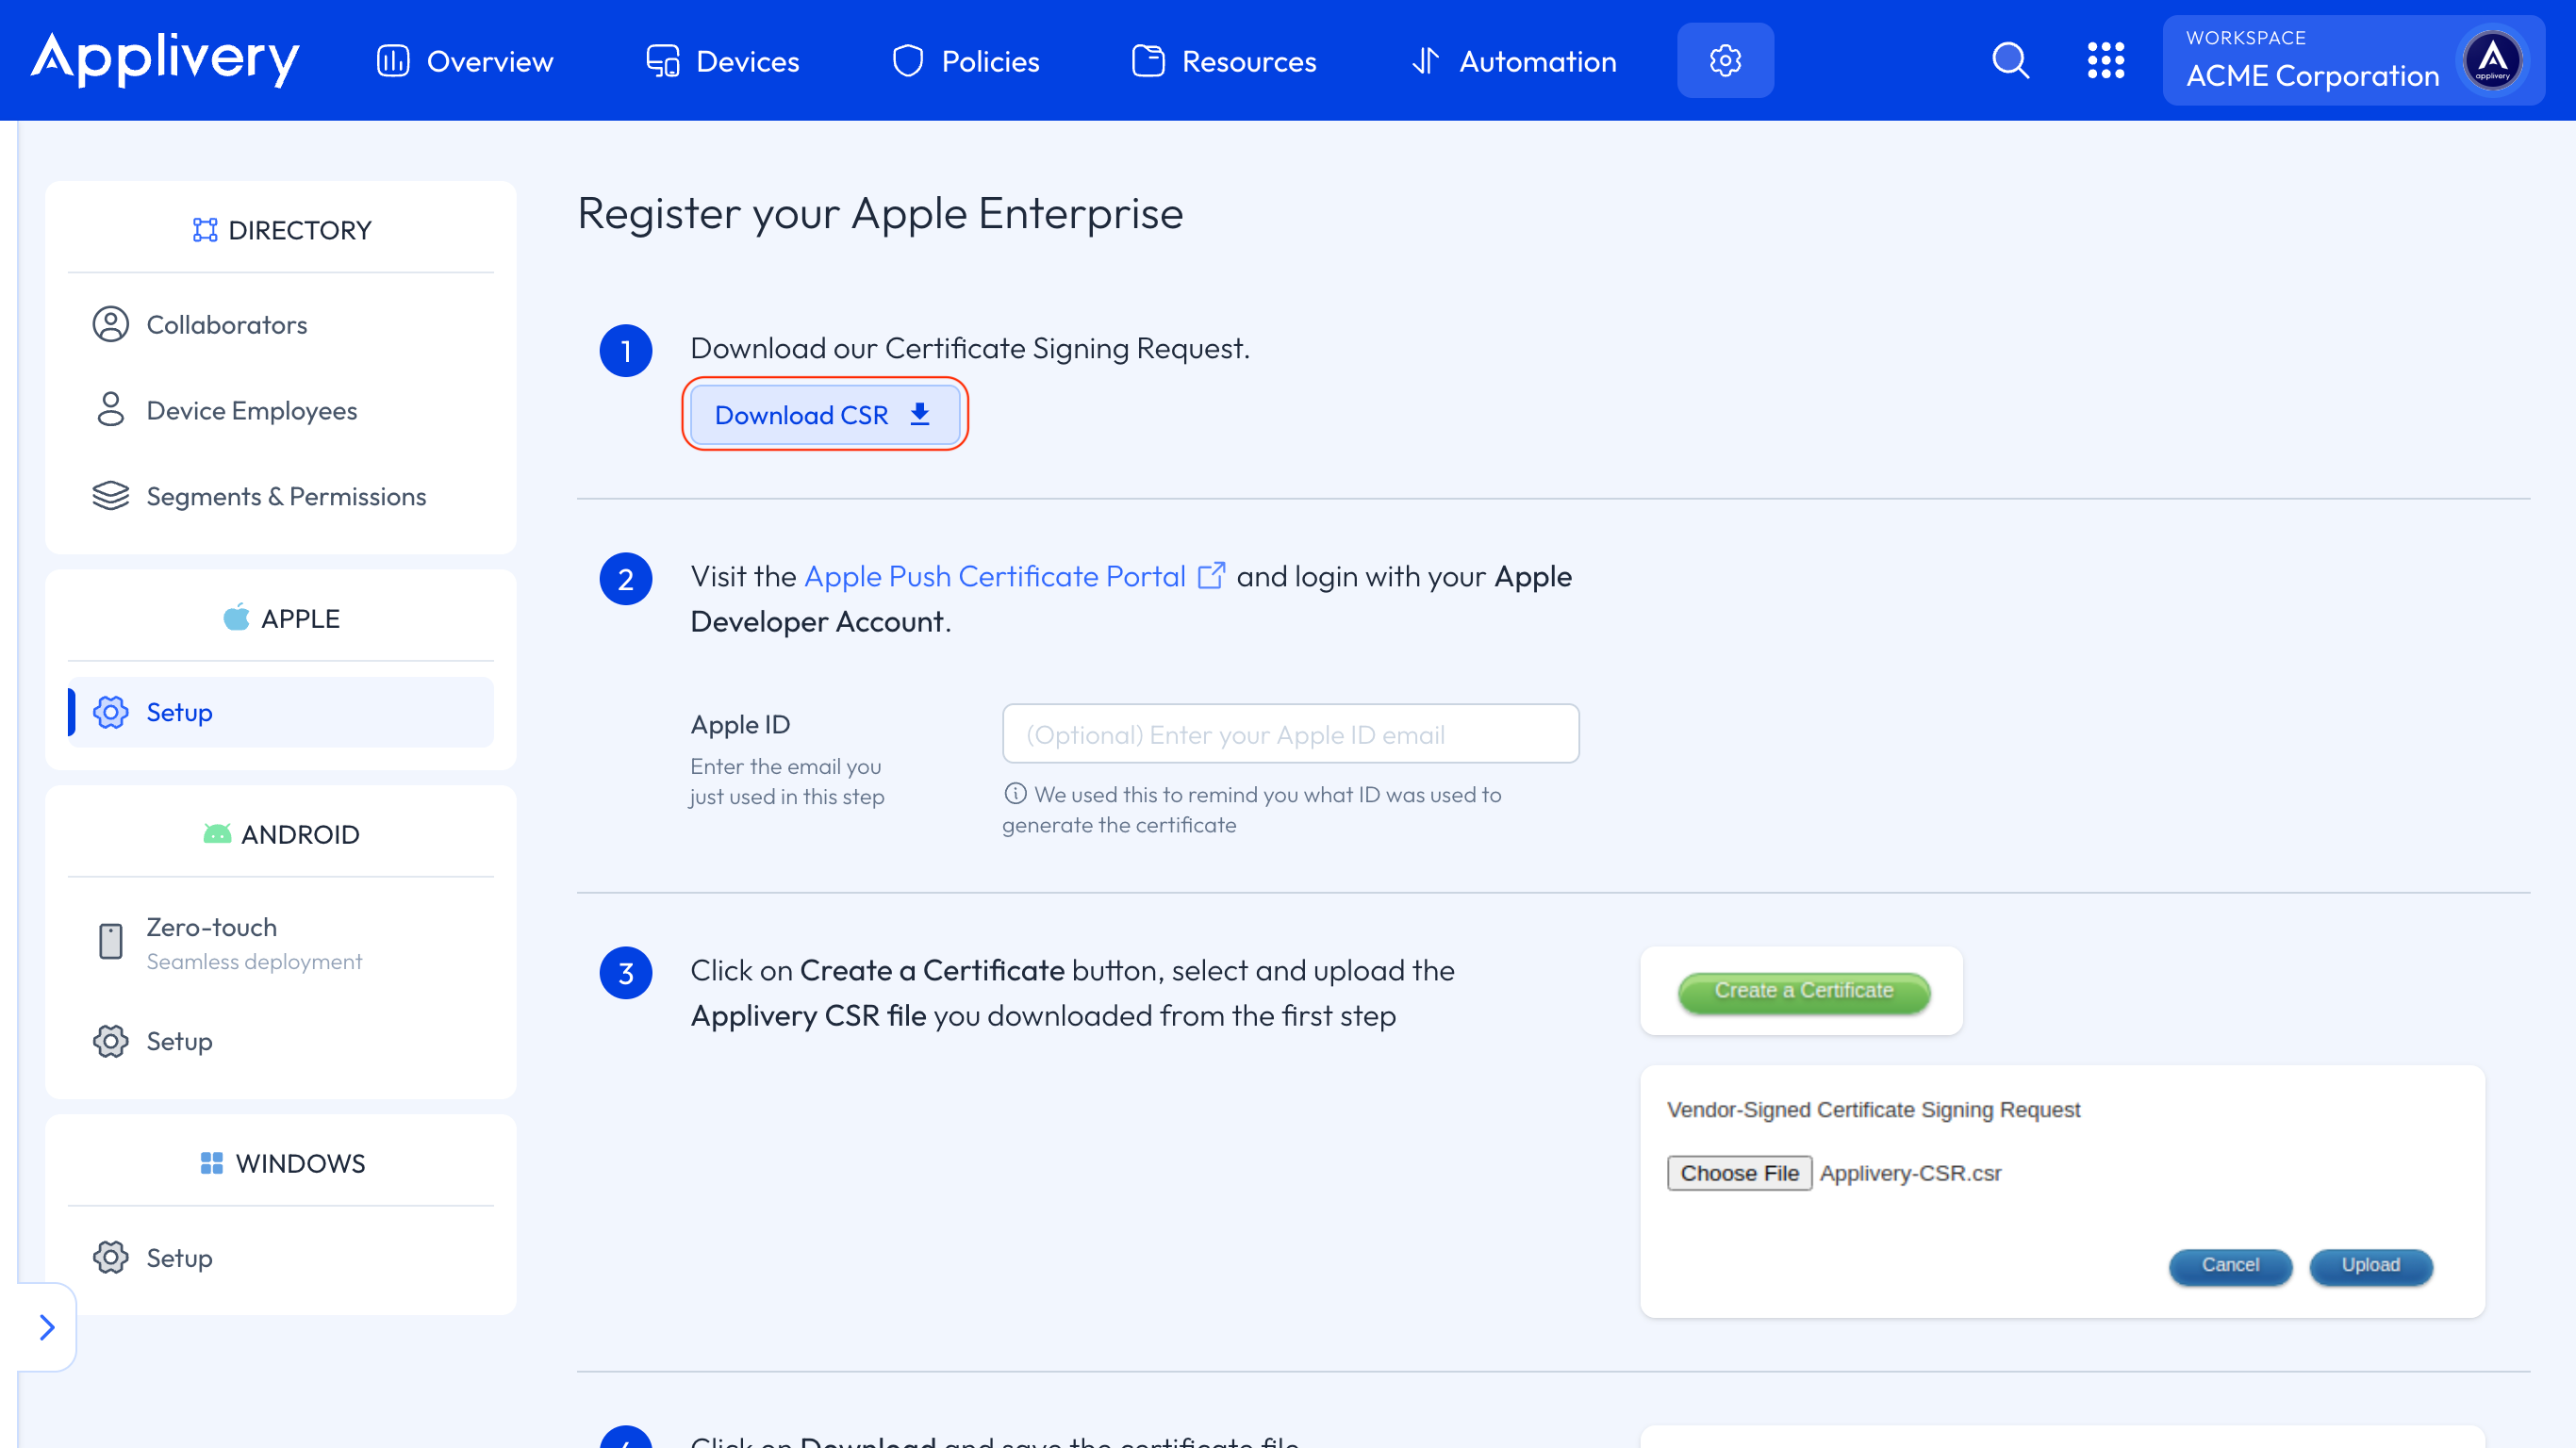Click the Download CSR button
2576x1448 pixels.
(824, 414)
